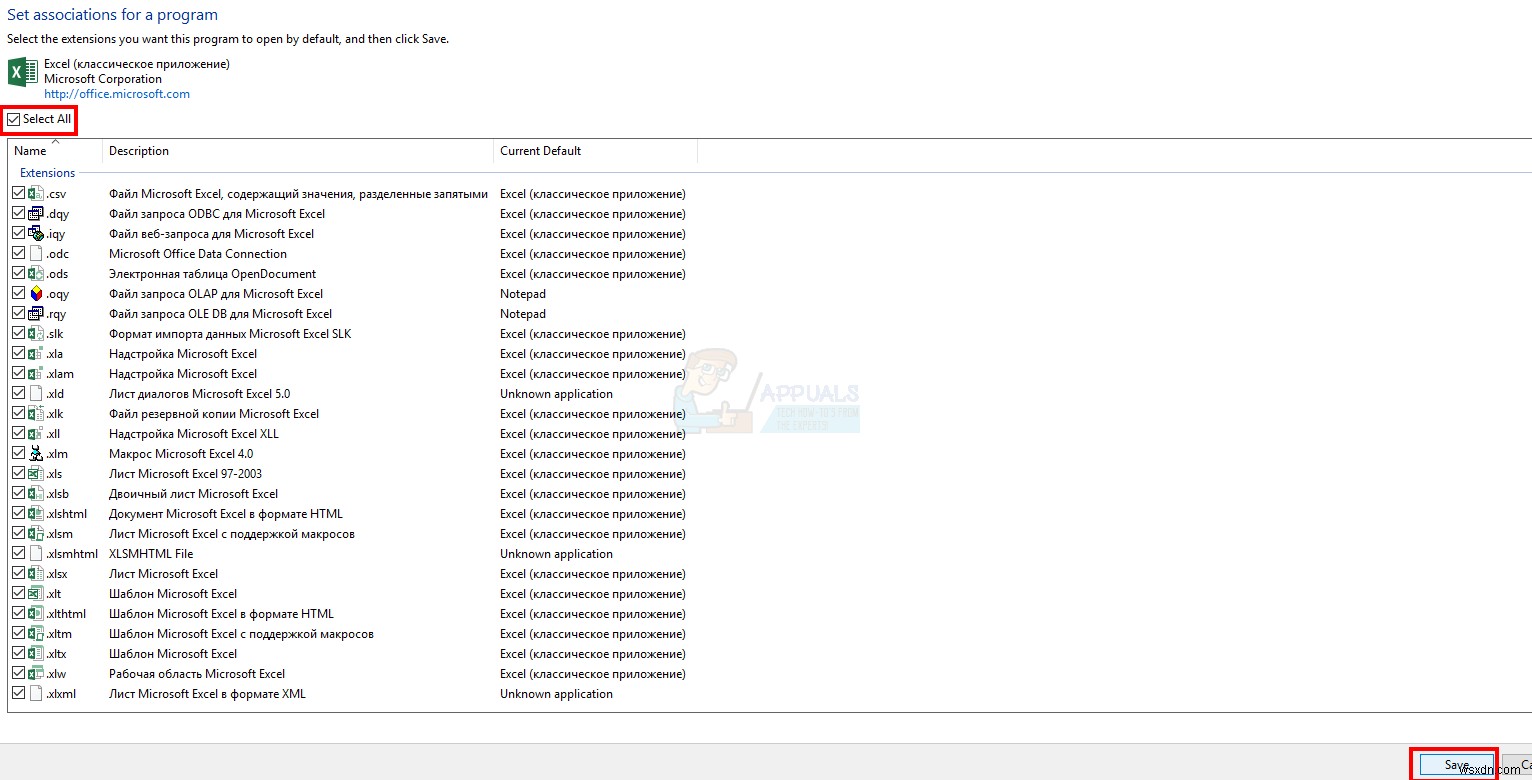Click the .xld file icon
Image resolution: width=1532 pixels, height=780 pixels.
click(36, 394)
